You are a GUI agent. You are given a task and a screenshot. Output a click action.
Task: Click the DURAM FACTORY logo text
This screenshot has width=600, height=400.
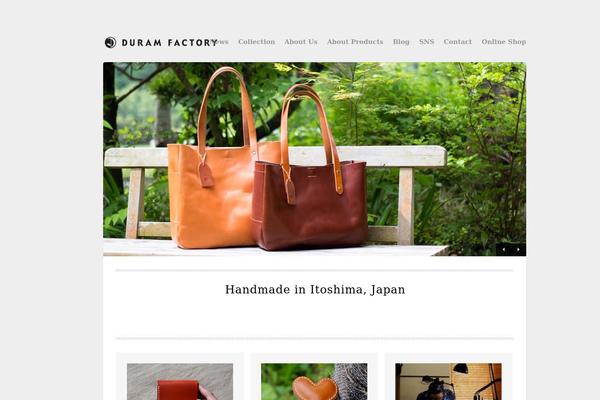(x=170, y=42)
